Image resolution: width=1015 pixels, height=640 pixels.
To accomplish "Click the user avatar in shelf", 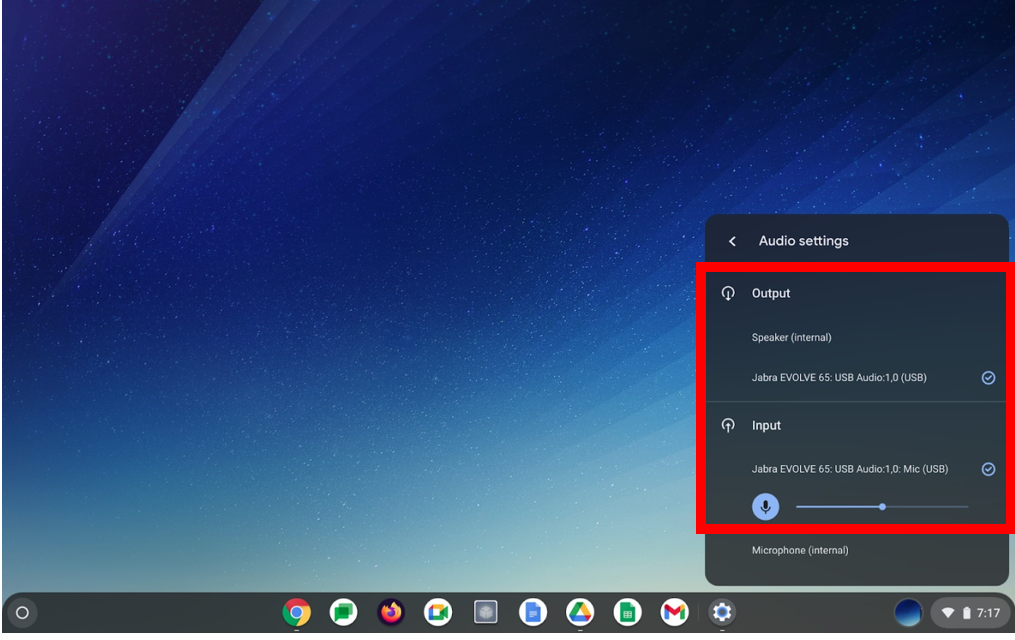I will click(x=908, y=612).
